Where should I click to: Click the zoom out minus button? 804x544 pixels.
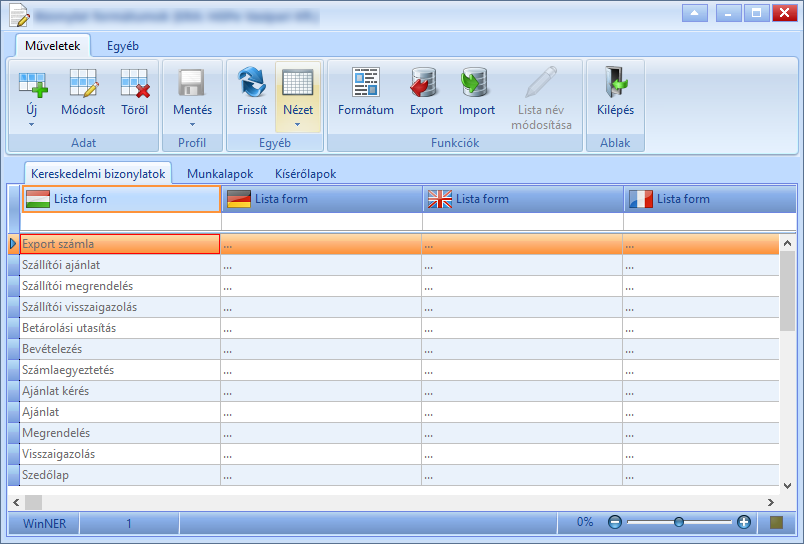click(615, 522)
